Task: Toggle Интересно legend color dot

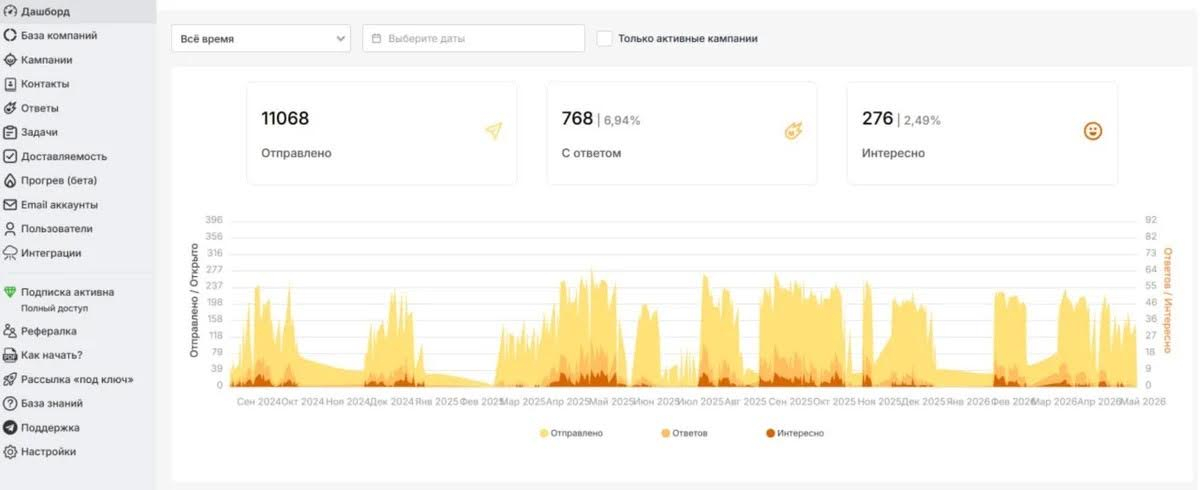Action: [x=770, y=433]
